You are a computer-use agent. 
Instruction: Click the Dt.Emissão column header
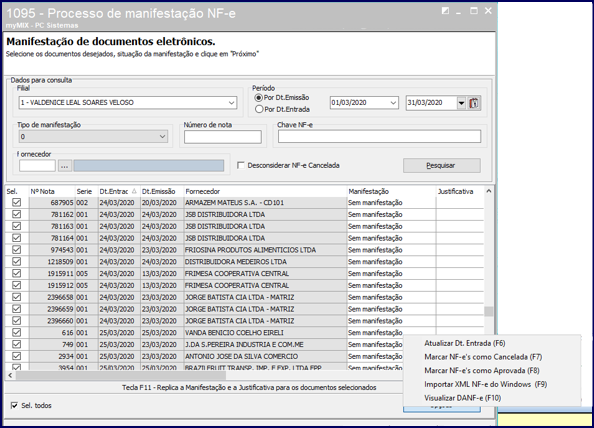click(x=162, y=191)
